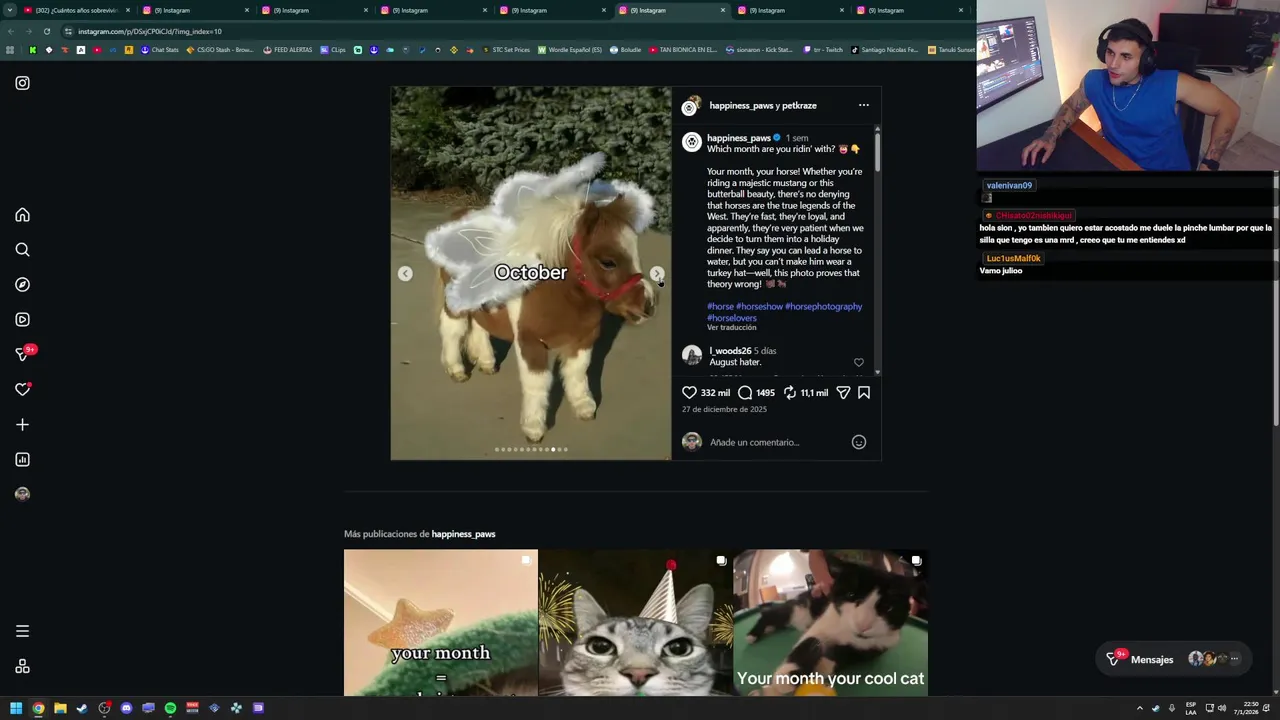Viewport: 1280px width, 720px height.
Task: Reload the page with browser refresh icon
Action: coord(46,31)
